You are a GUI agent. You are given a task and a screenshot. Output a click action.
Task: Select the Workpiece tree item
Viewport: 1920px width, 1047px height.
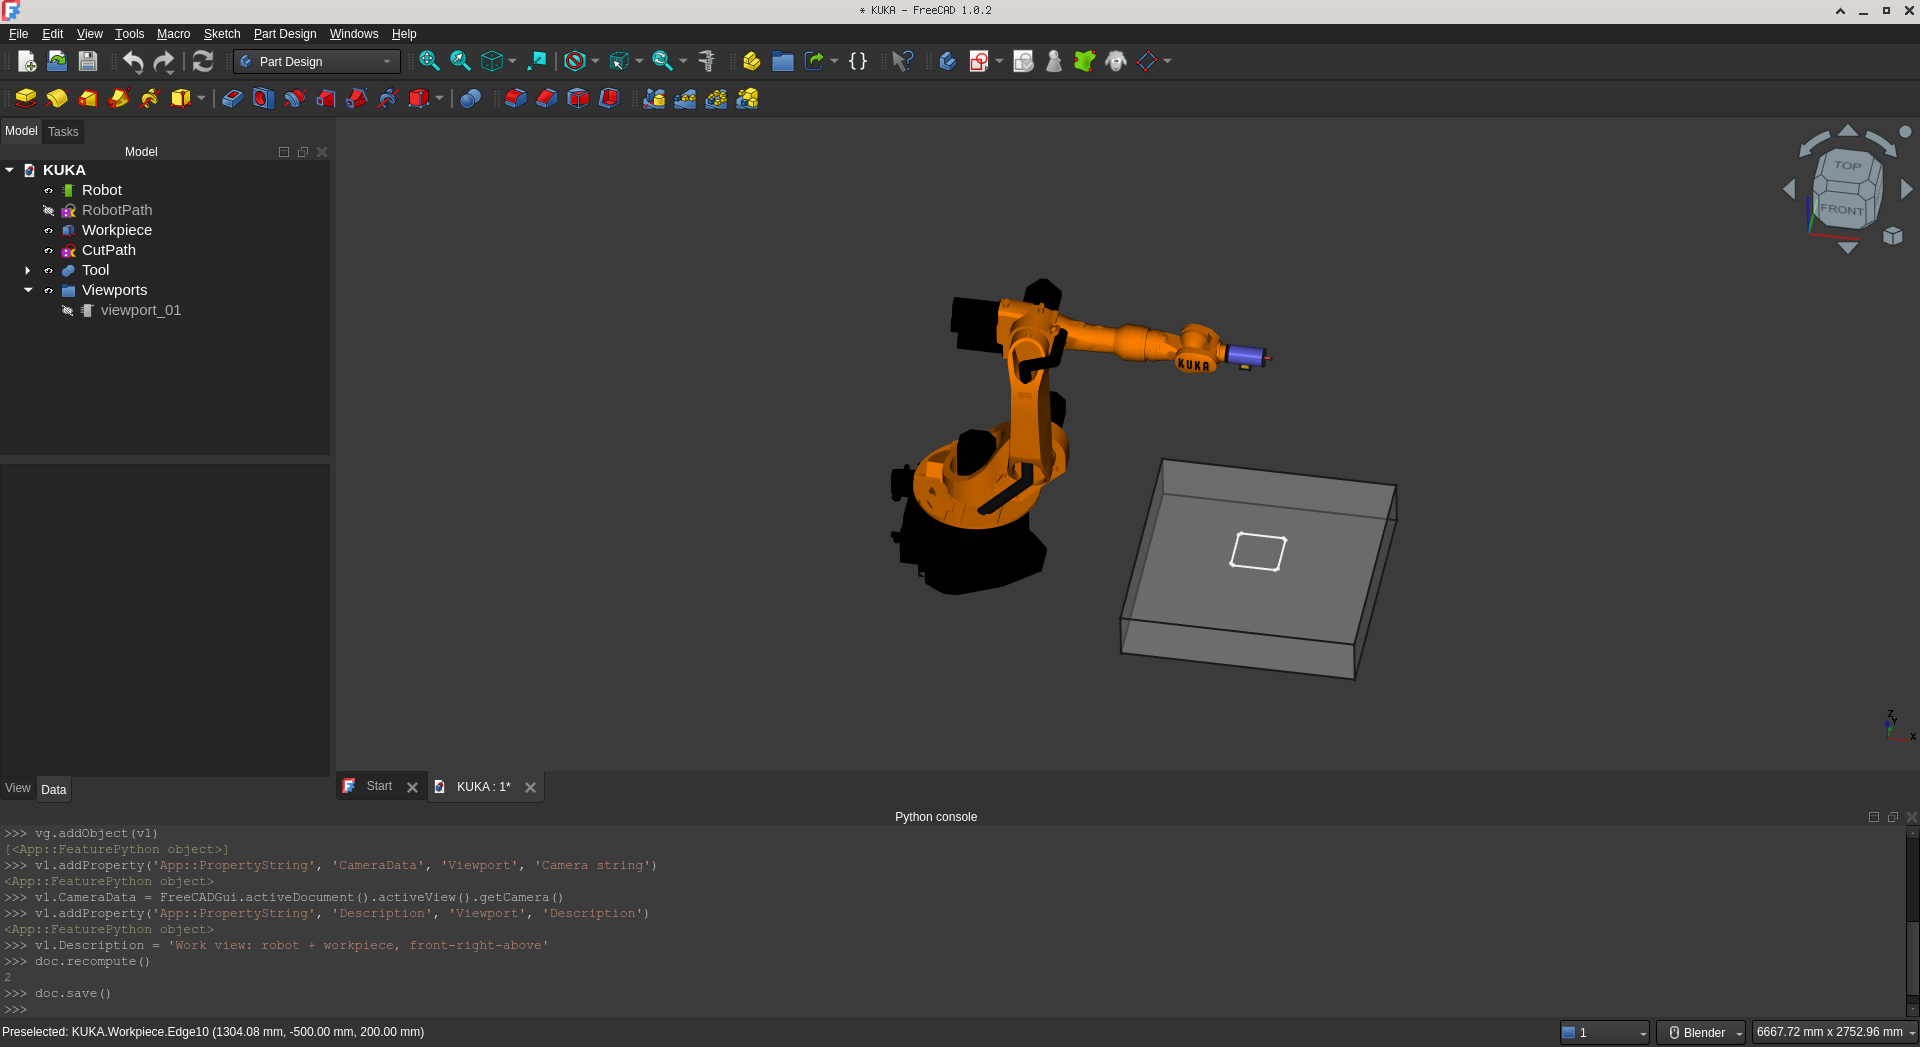(117, 230)
